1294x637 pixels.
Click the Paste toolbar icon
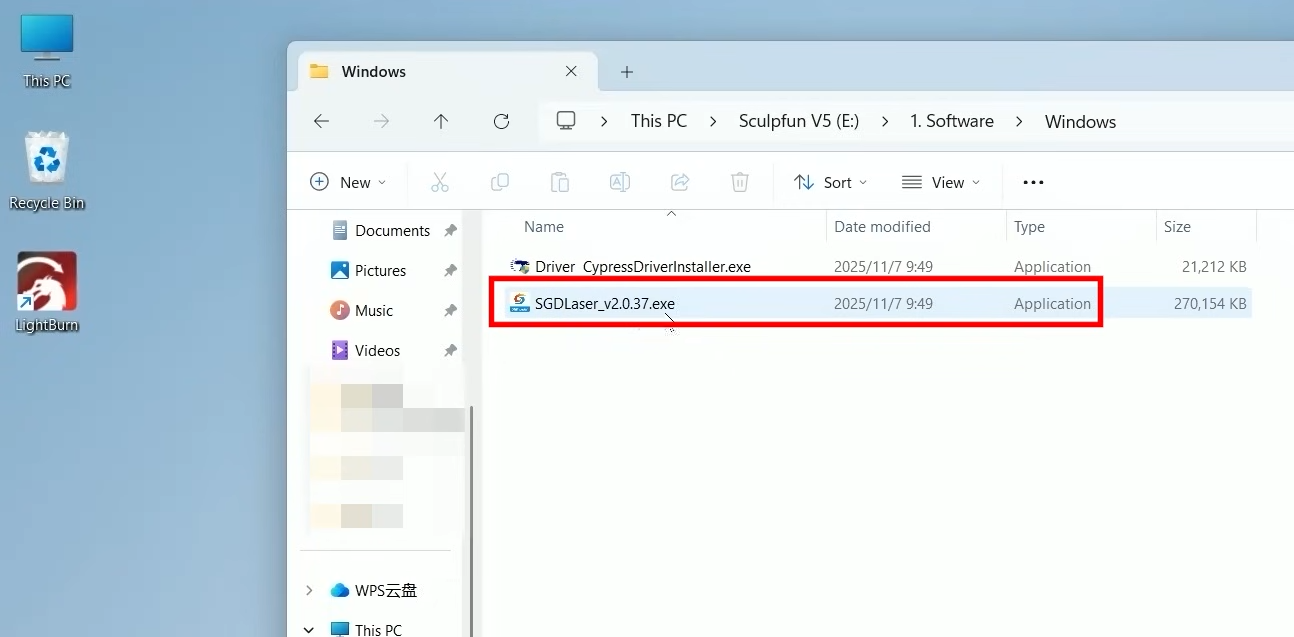tap(560, 182)
